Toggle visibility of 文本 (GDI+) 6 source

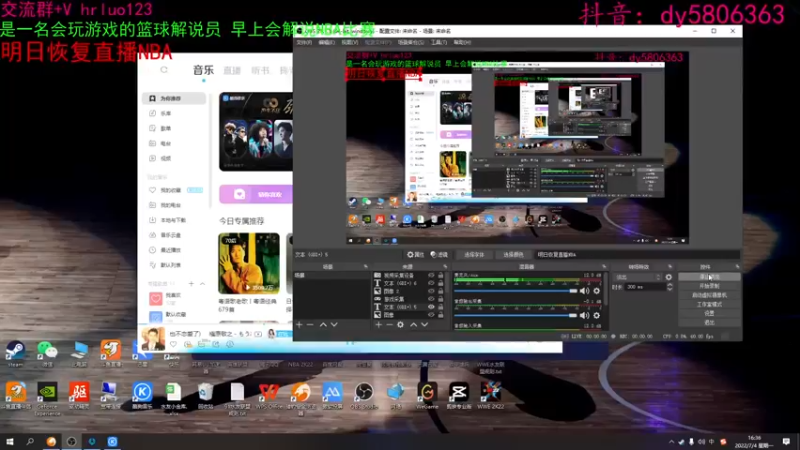click(x=431, y=283)
